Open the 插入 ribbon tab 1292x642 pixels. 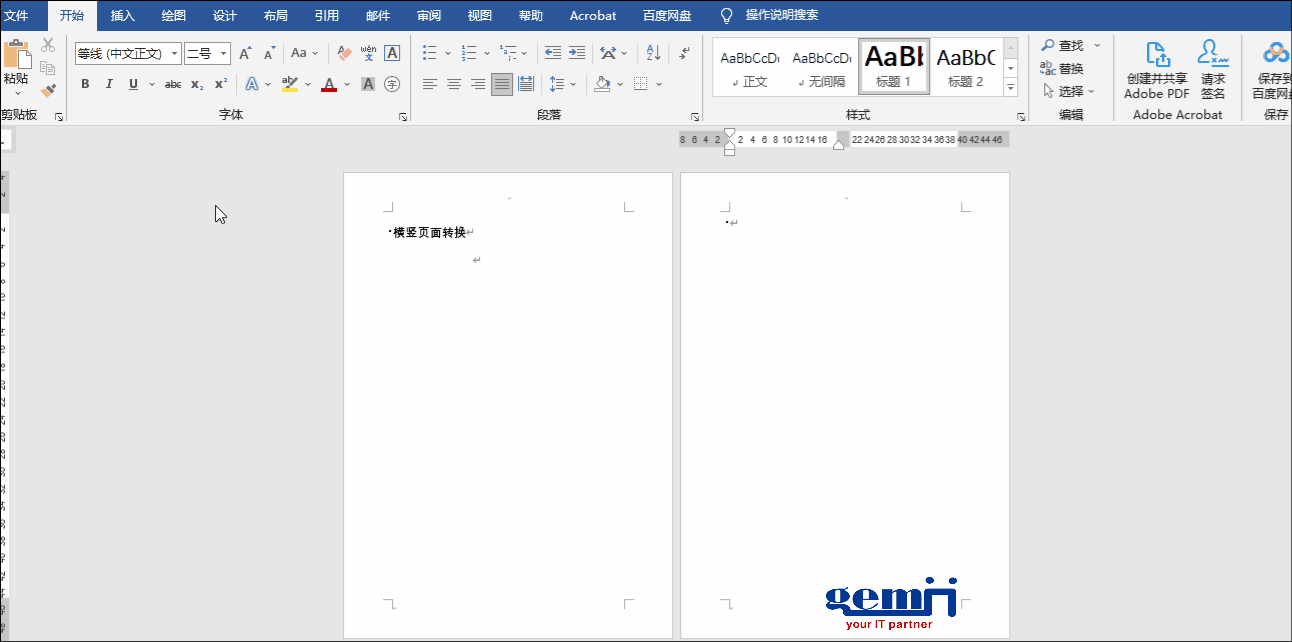coord(123,15)
